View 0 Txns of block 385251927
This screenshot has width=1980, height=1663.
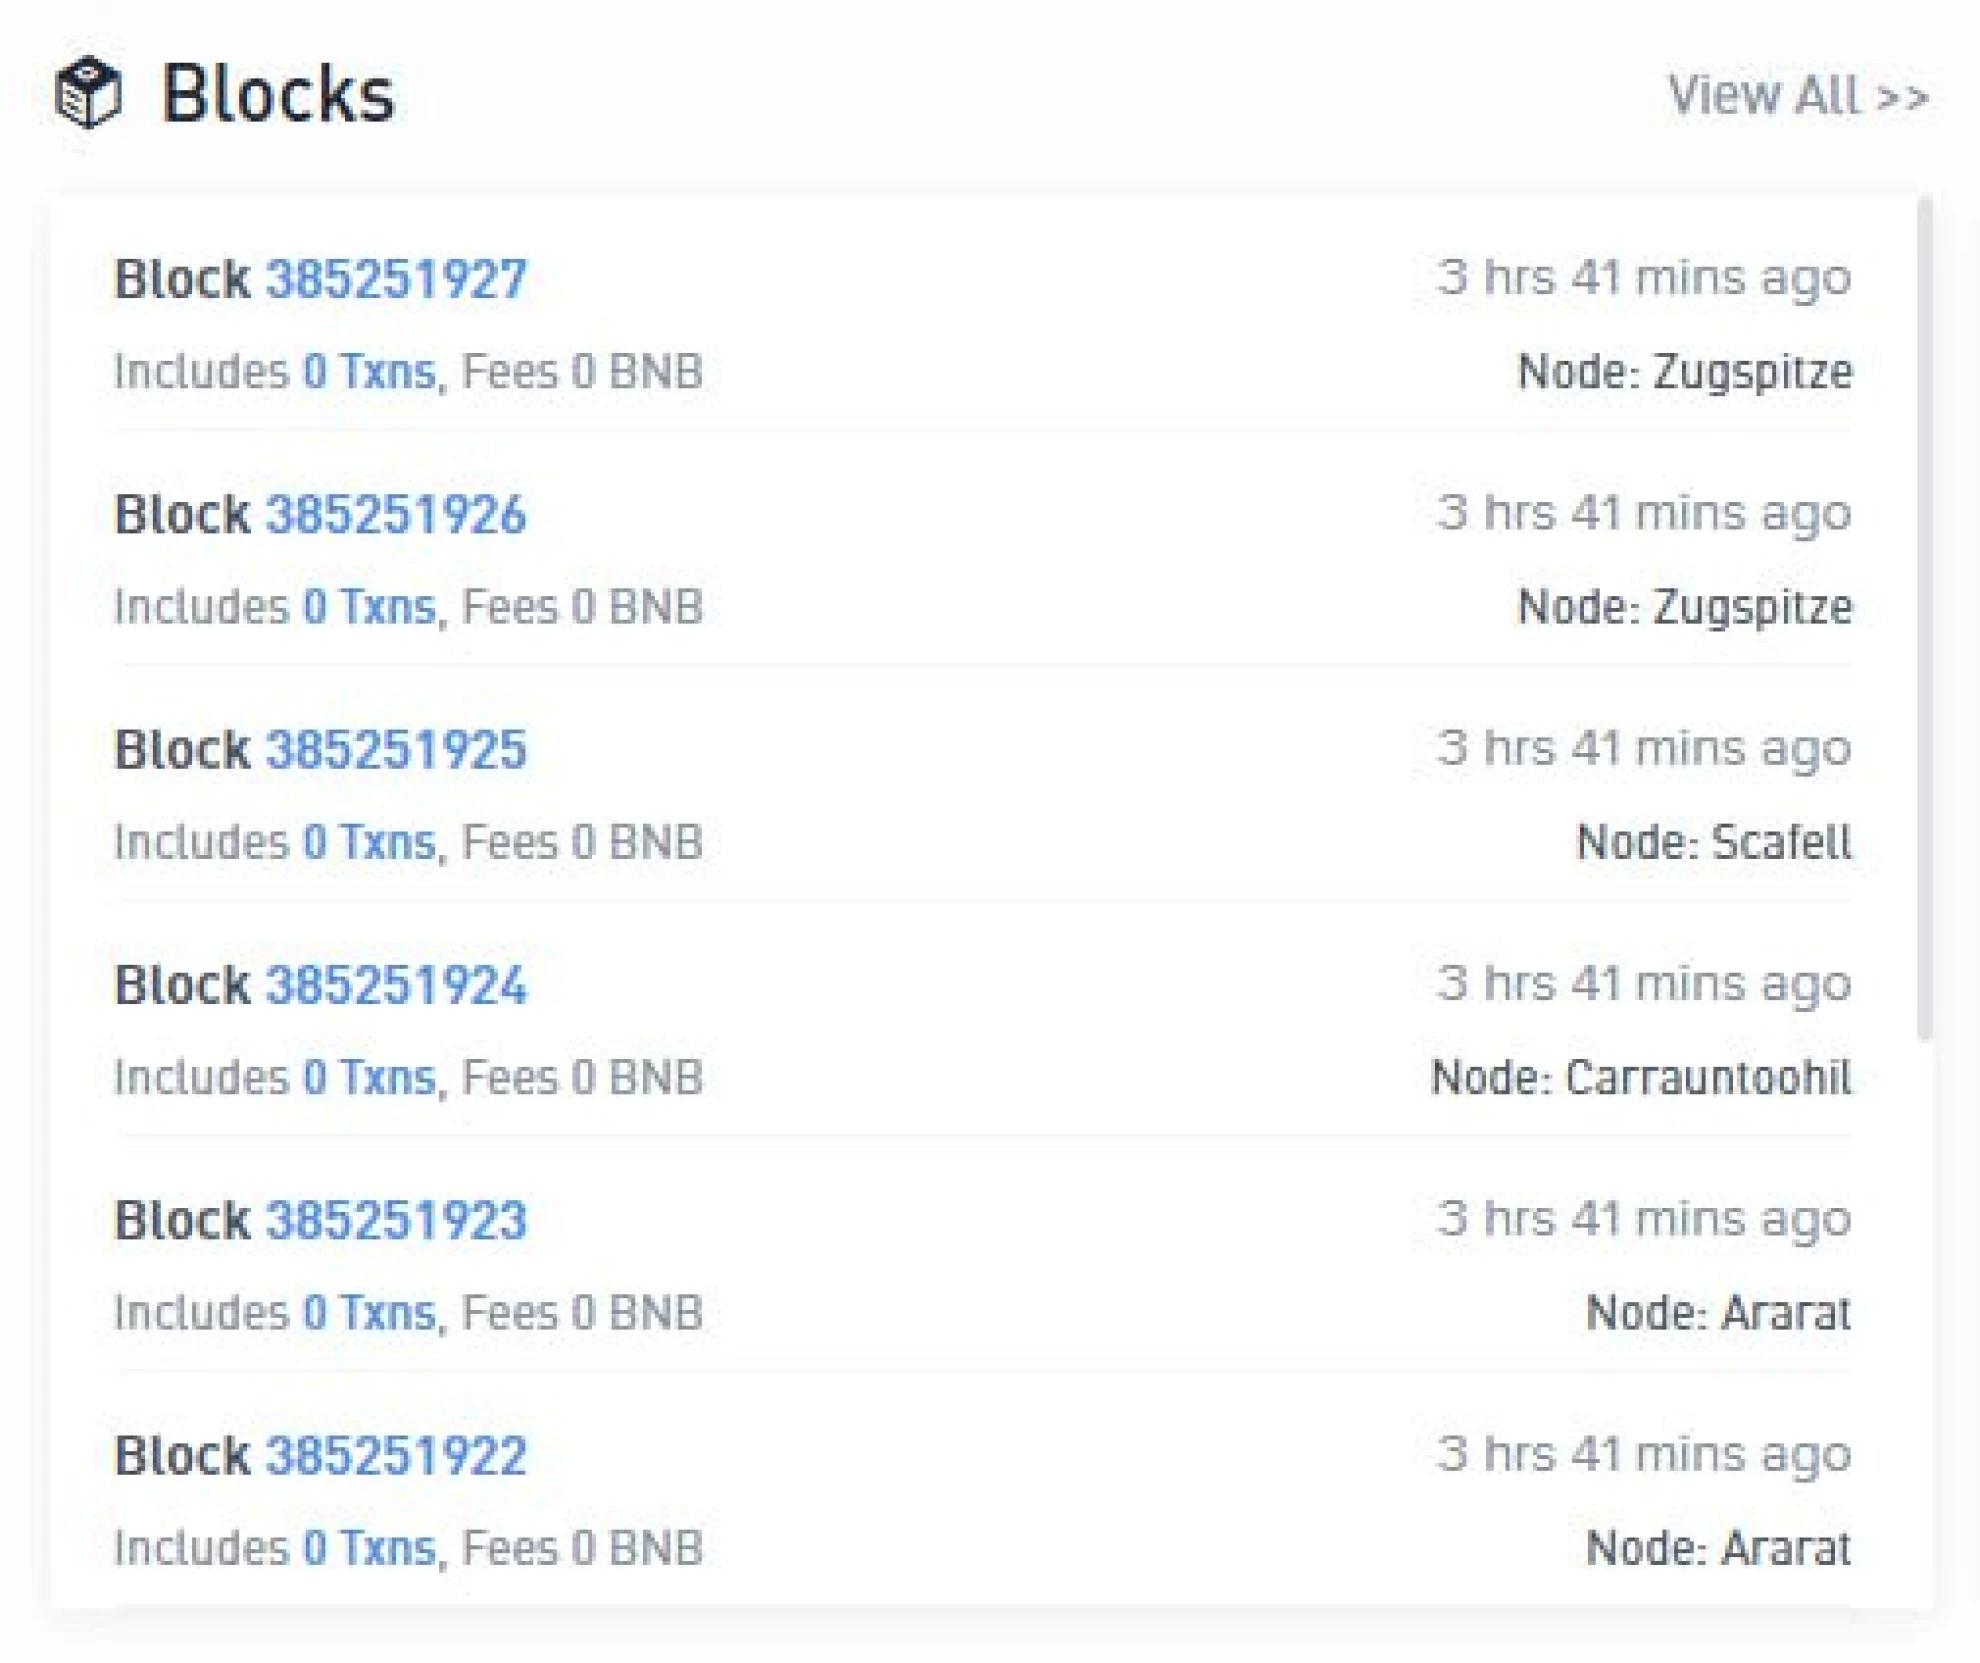tap(369, 372)
